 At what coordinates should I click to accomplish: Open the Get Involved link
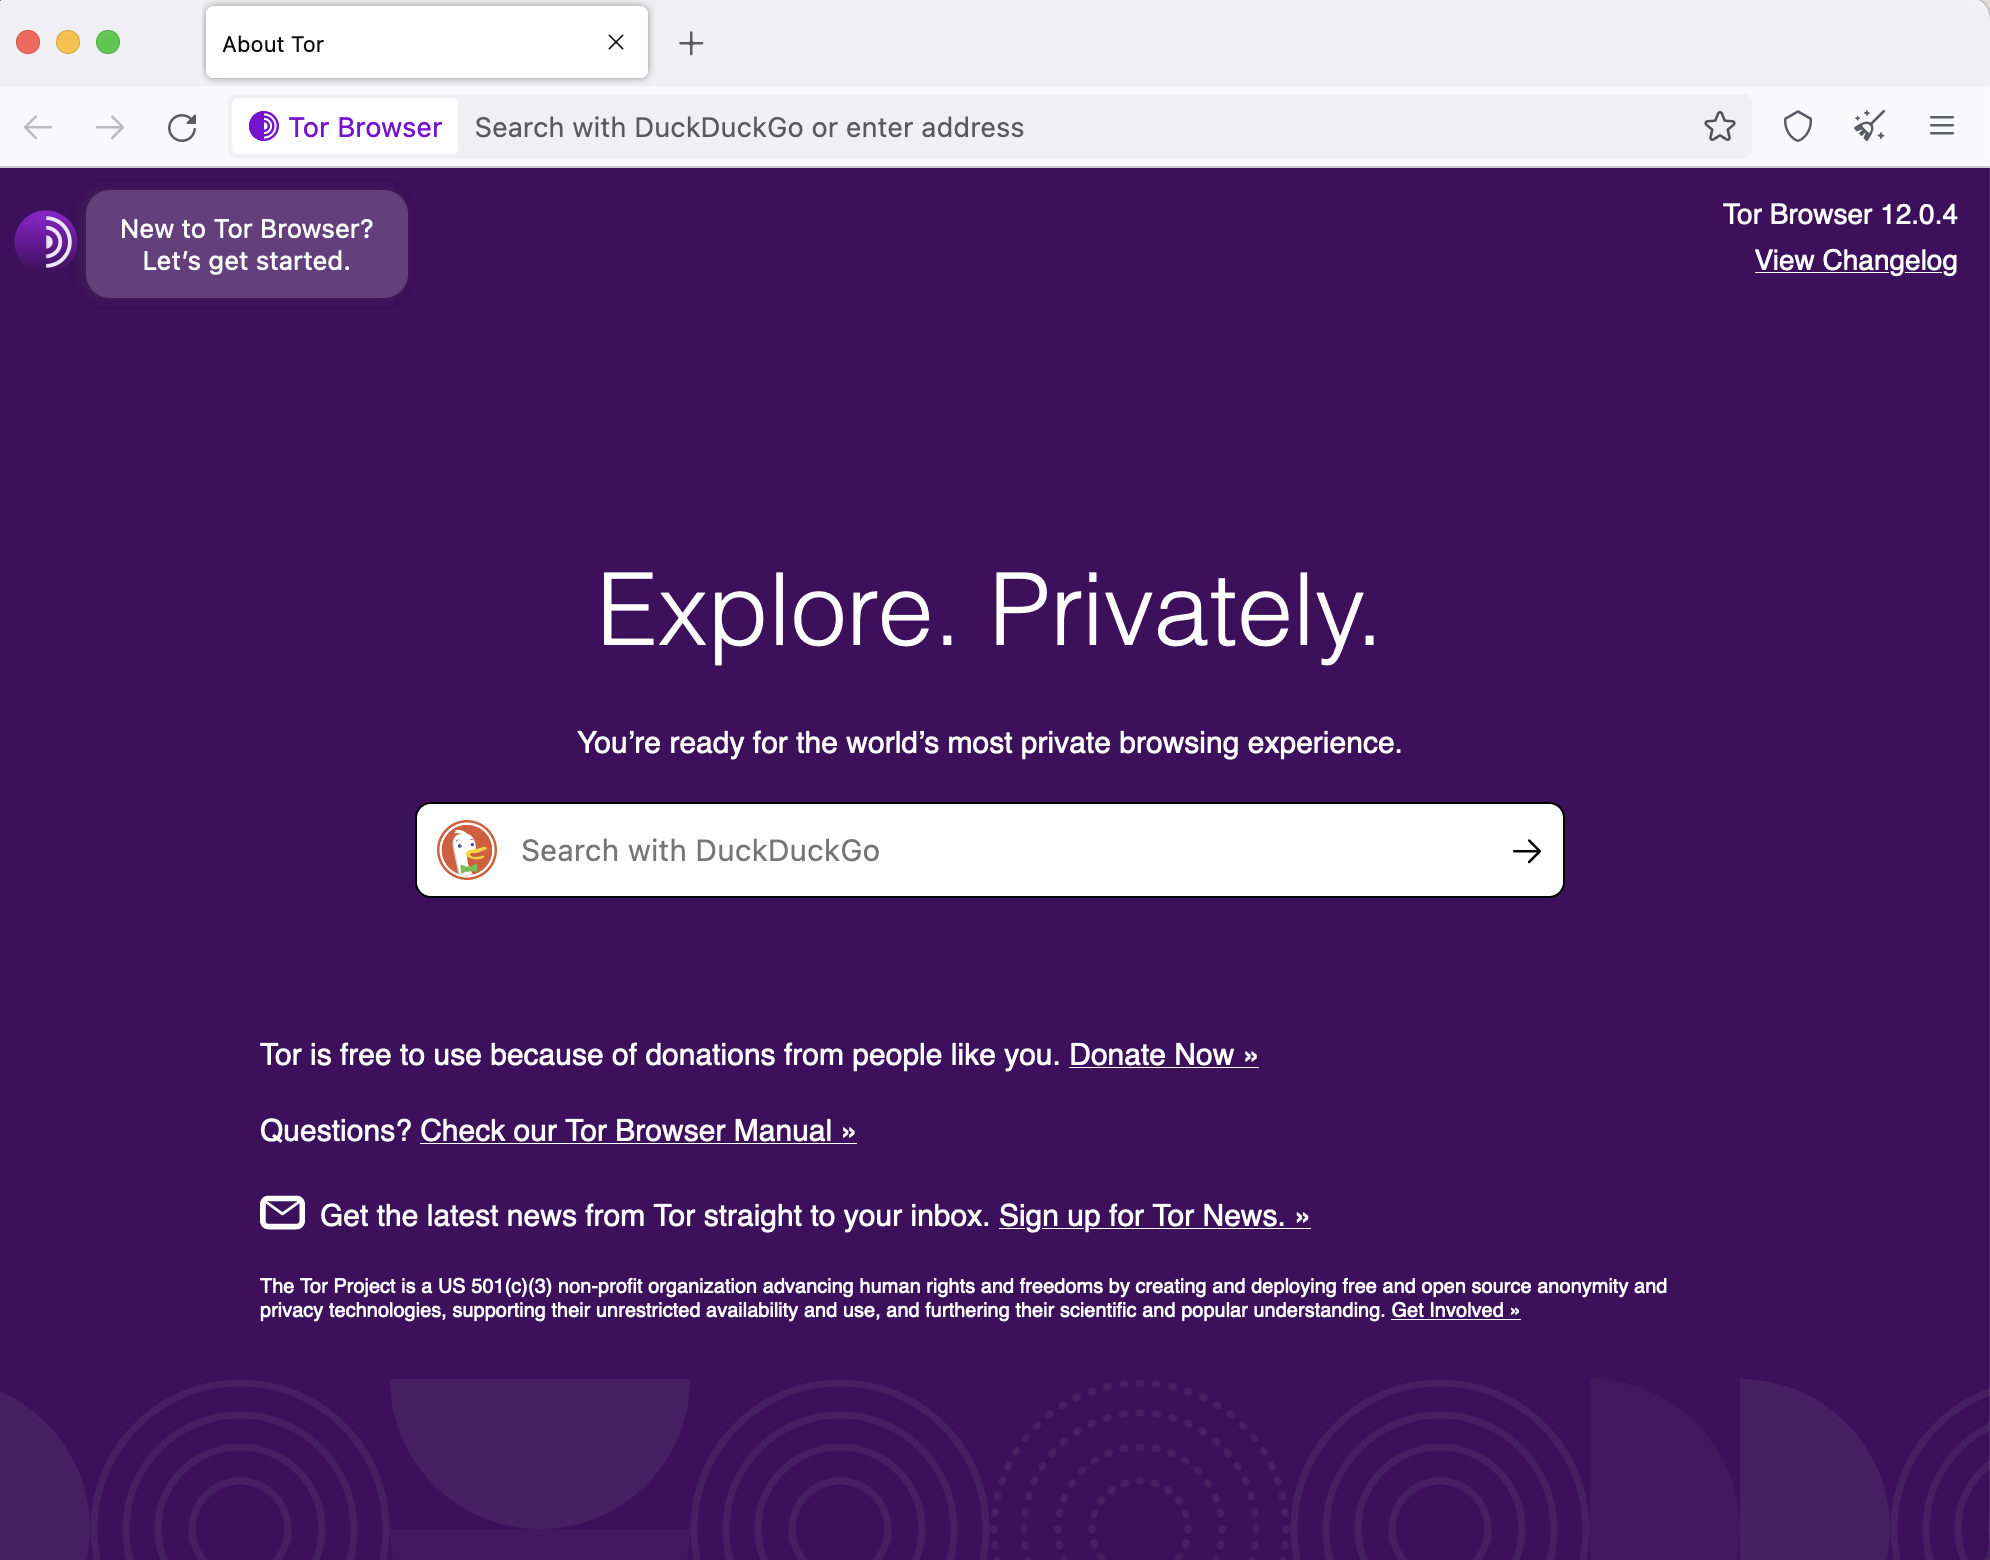point(1456,1310)
